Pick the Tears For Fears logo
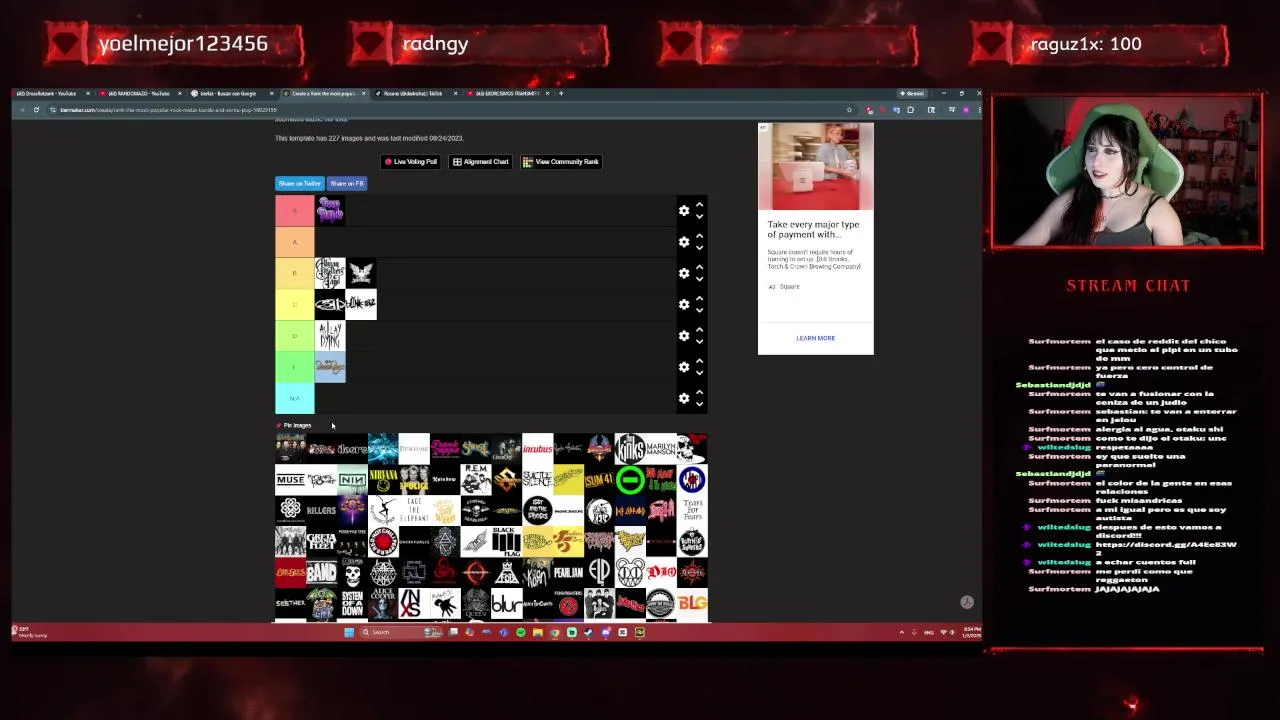This screenshot has height=720, width=1280. pyautogui.click(x=692, y=511)
